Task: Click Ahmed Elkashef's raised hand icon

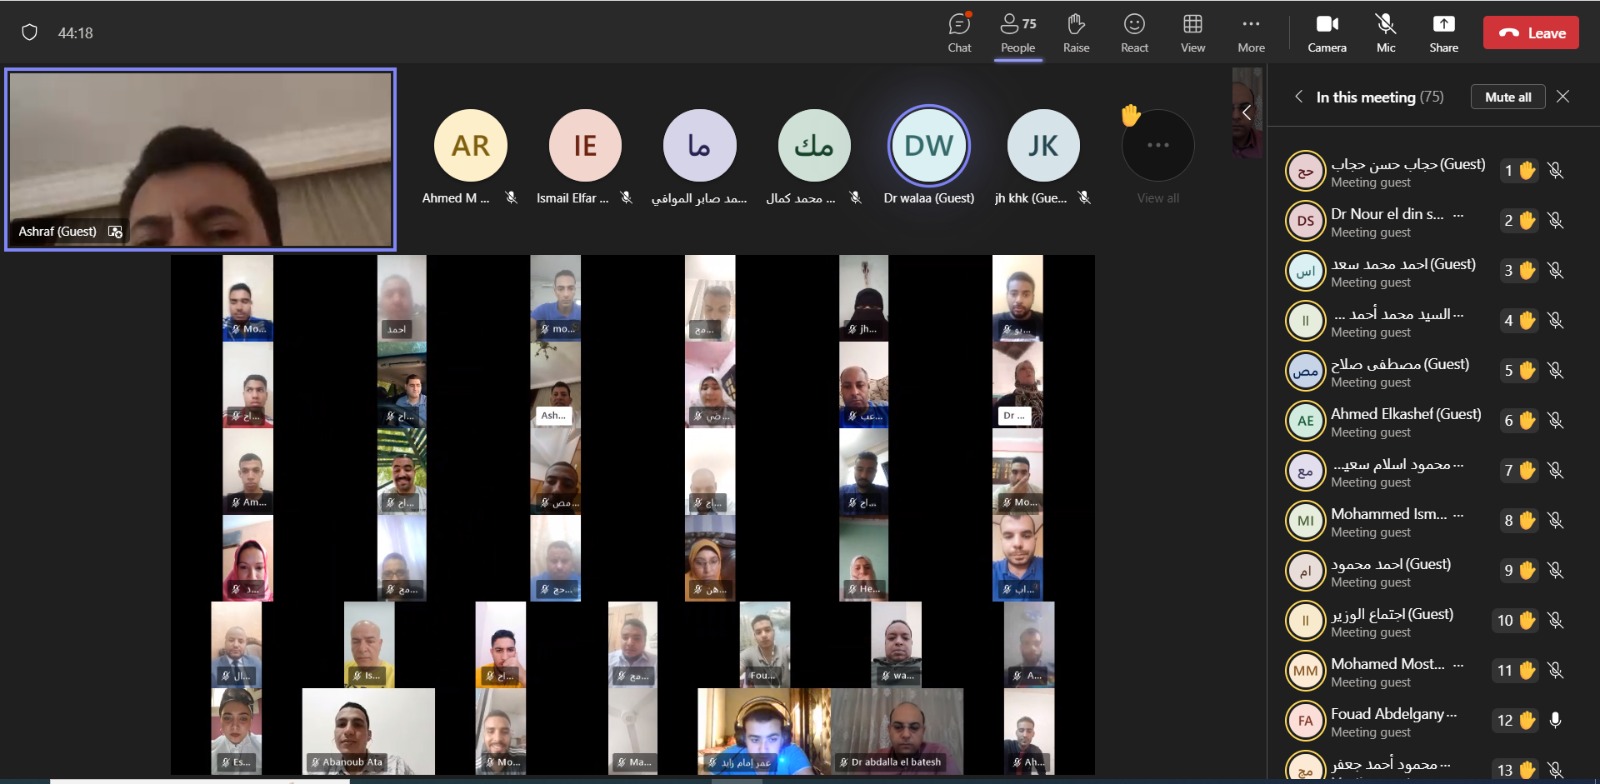Action: 1527,421
